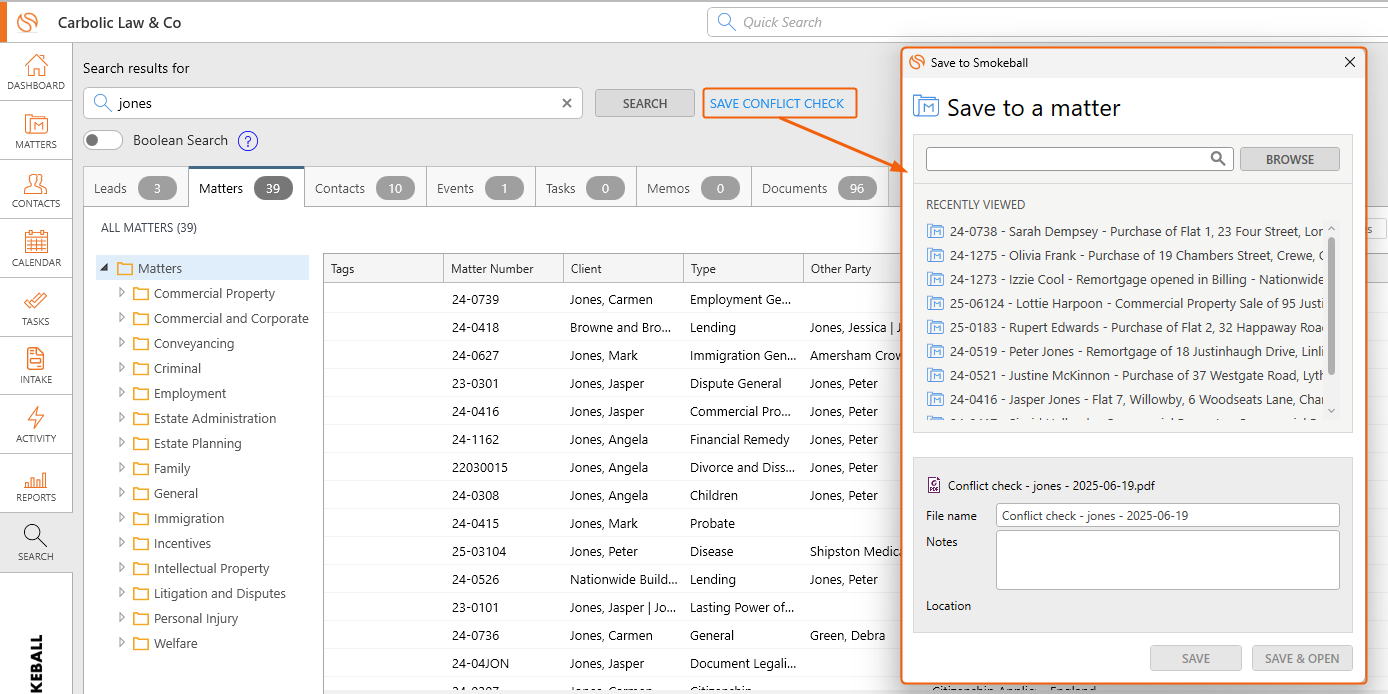Open the Reports sidebar section
This screenshot has width=1388, height=694.
(36, 484)
